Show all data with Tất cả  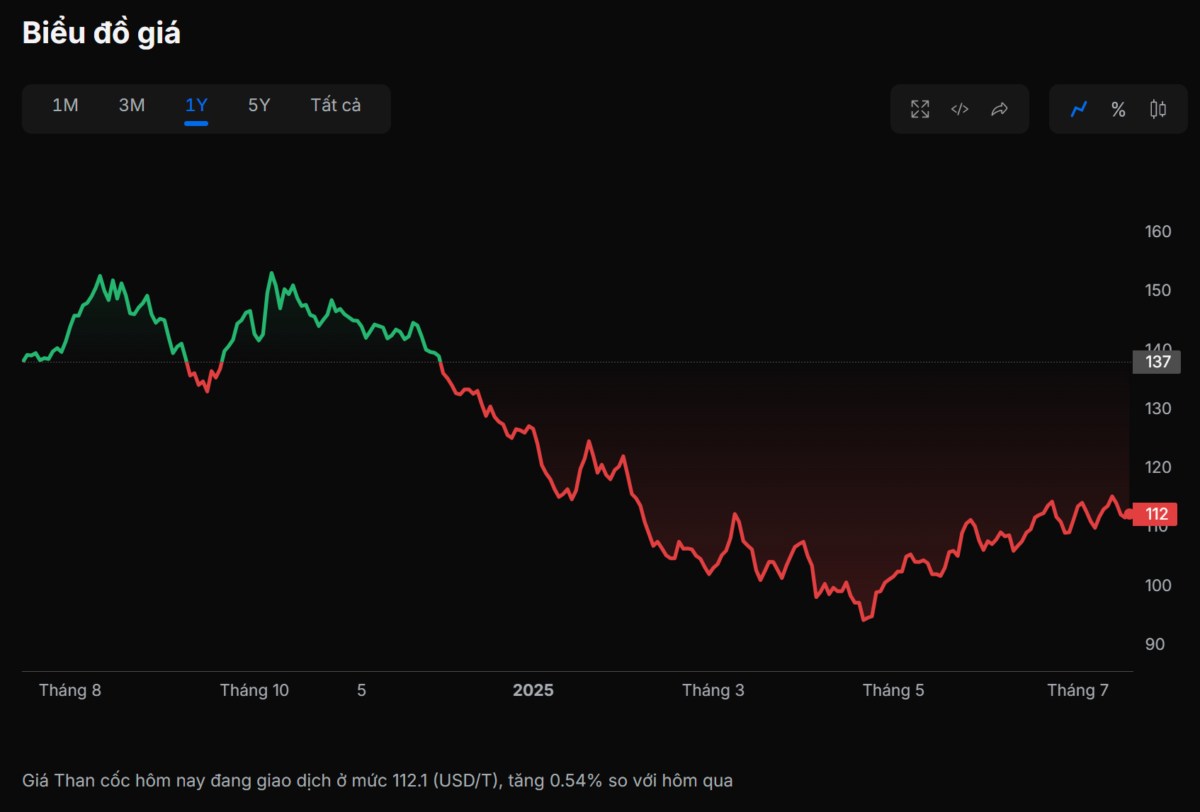[x=335, y=105]
